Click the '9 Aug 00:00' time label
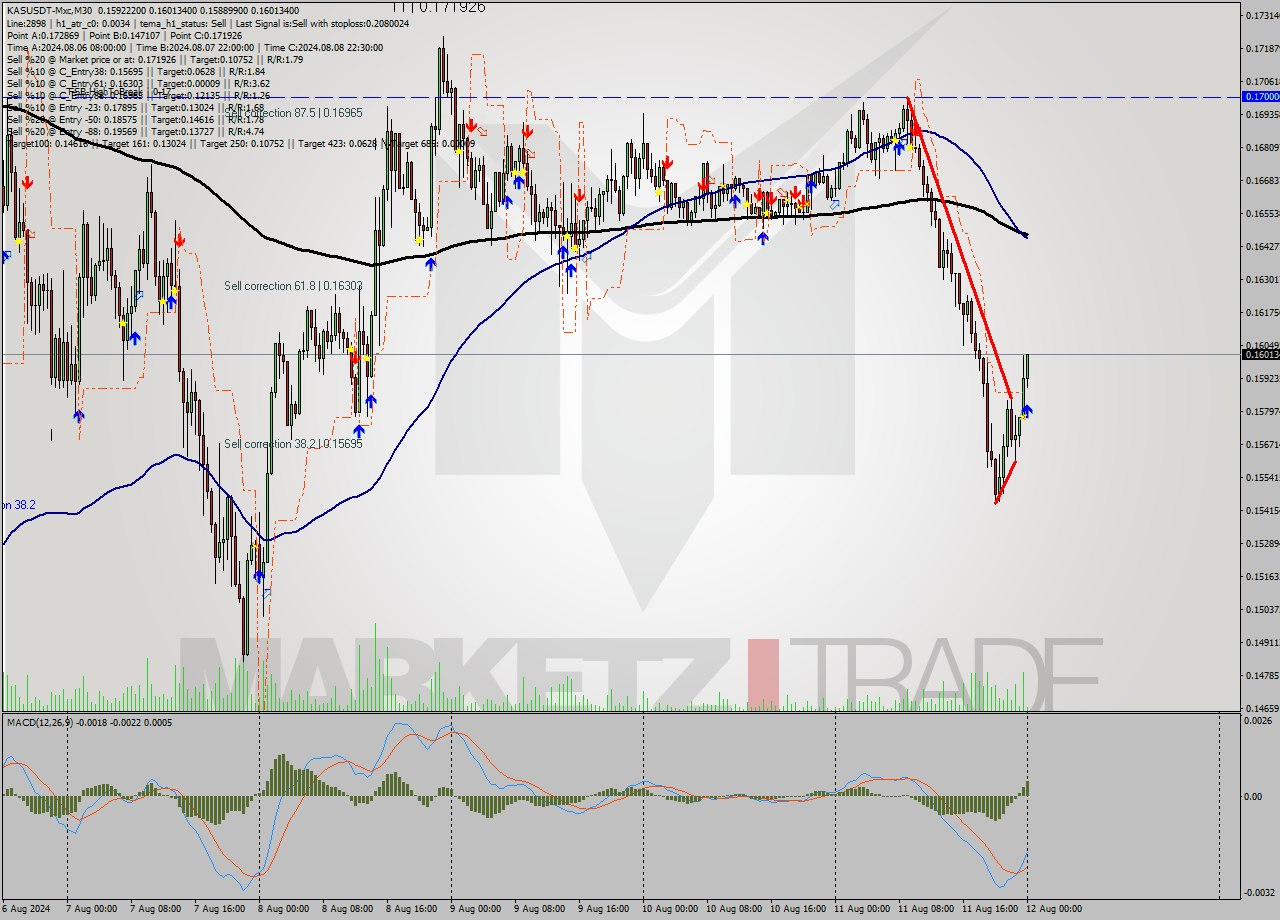Screen dimensions: 1280x920 pyautogui.click(x=475, y=909)
